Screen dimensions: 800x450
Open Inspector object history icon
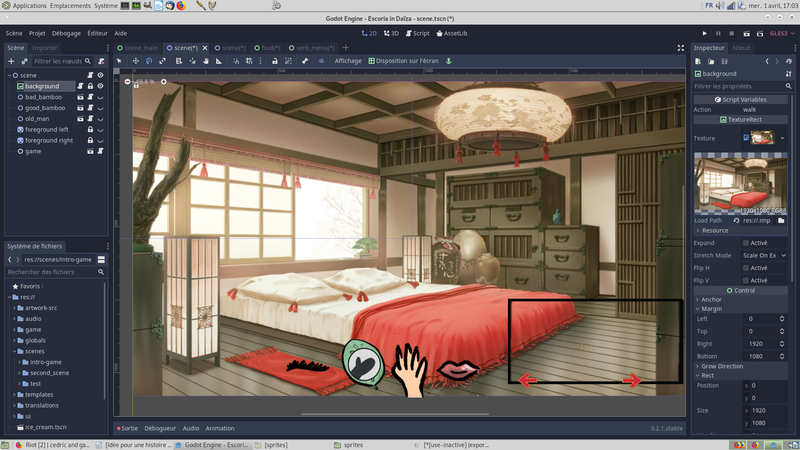[789, 61]
